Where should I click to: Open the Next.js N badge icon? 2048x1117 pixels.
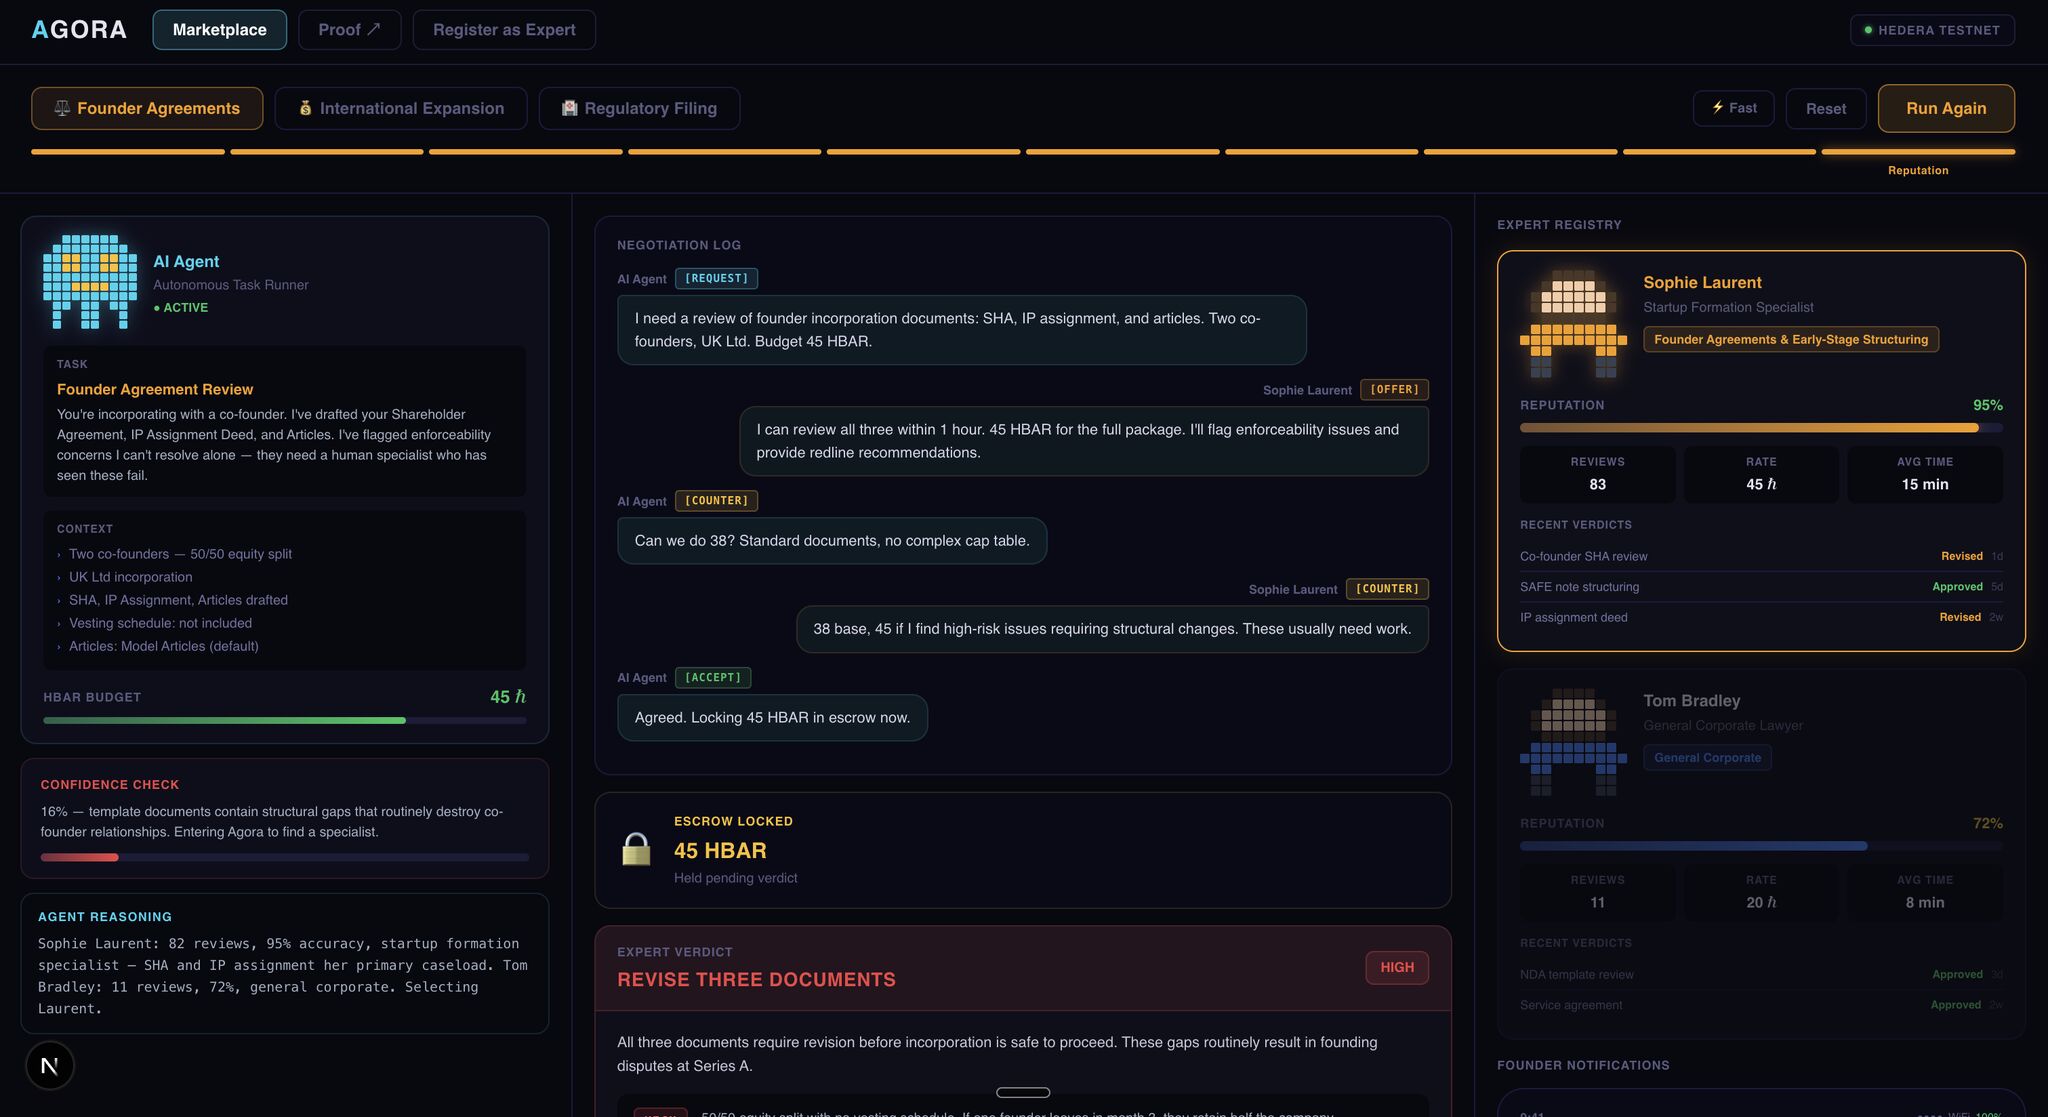click(50, 1066)
